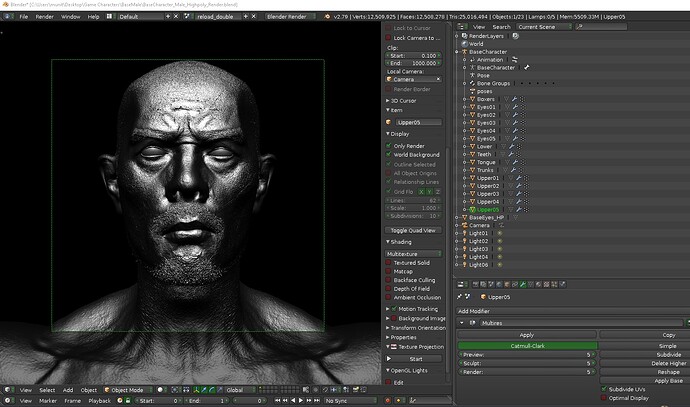The width and height of the screenshot is (690, 407).
Task: Open the Multitexture shading dropdown
Action: tap(413, 254)
